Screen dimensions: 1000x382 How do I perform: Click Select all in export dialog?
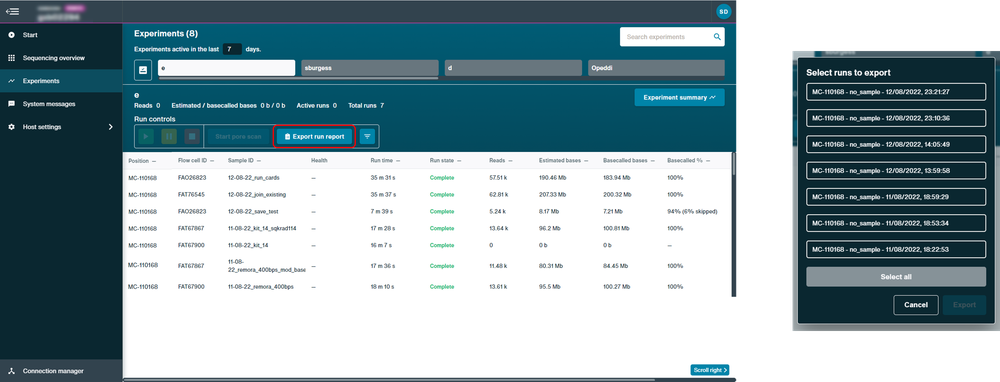pos(896,277)
